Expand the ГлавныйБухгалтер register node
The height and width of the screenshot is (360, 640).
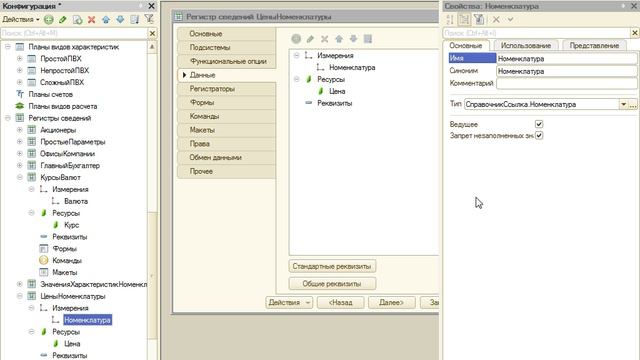pyautogui.click(x=19, y=165)
